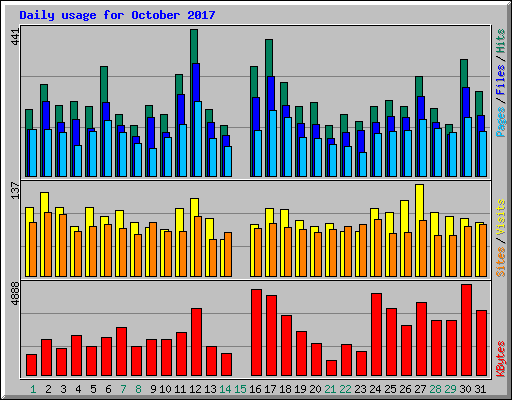The width and height of the screenshot is (512, 400).
Task: Select green day label 21
Action: click(330, 389)
